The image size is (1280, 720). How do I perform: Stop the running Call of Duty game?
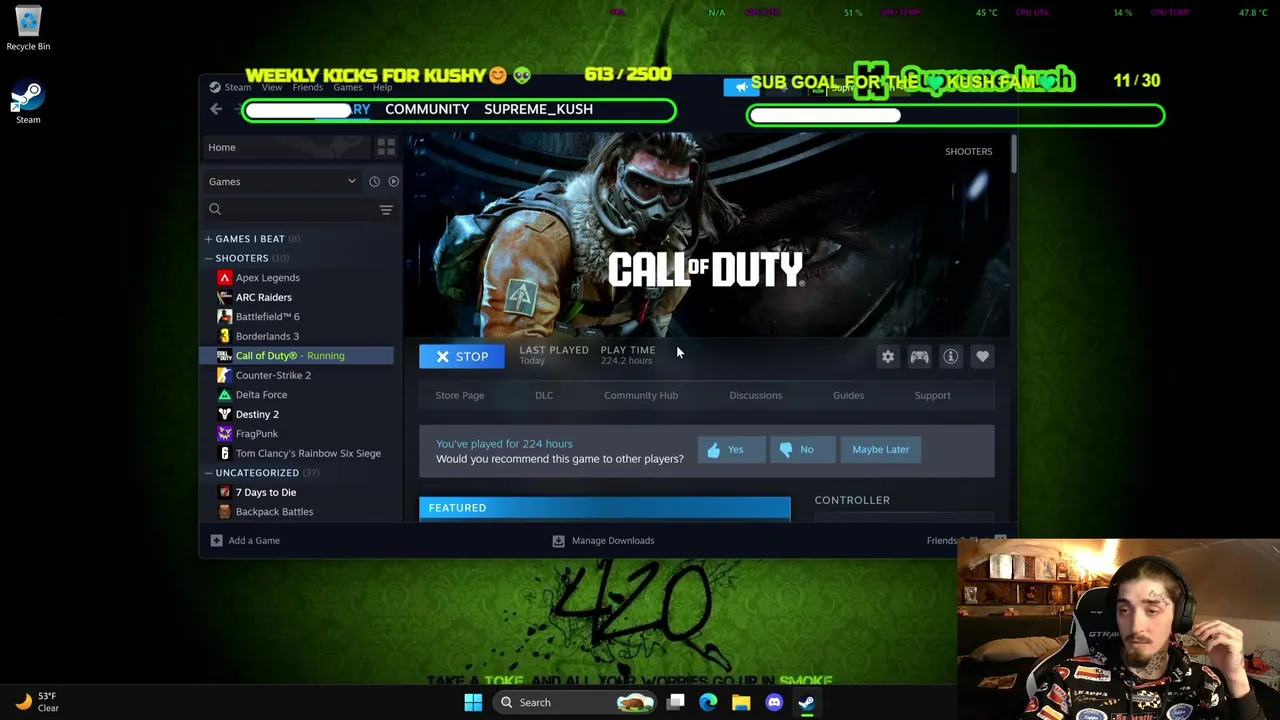pyautogui.click(x=462, y=357)
